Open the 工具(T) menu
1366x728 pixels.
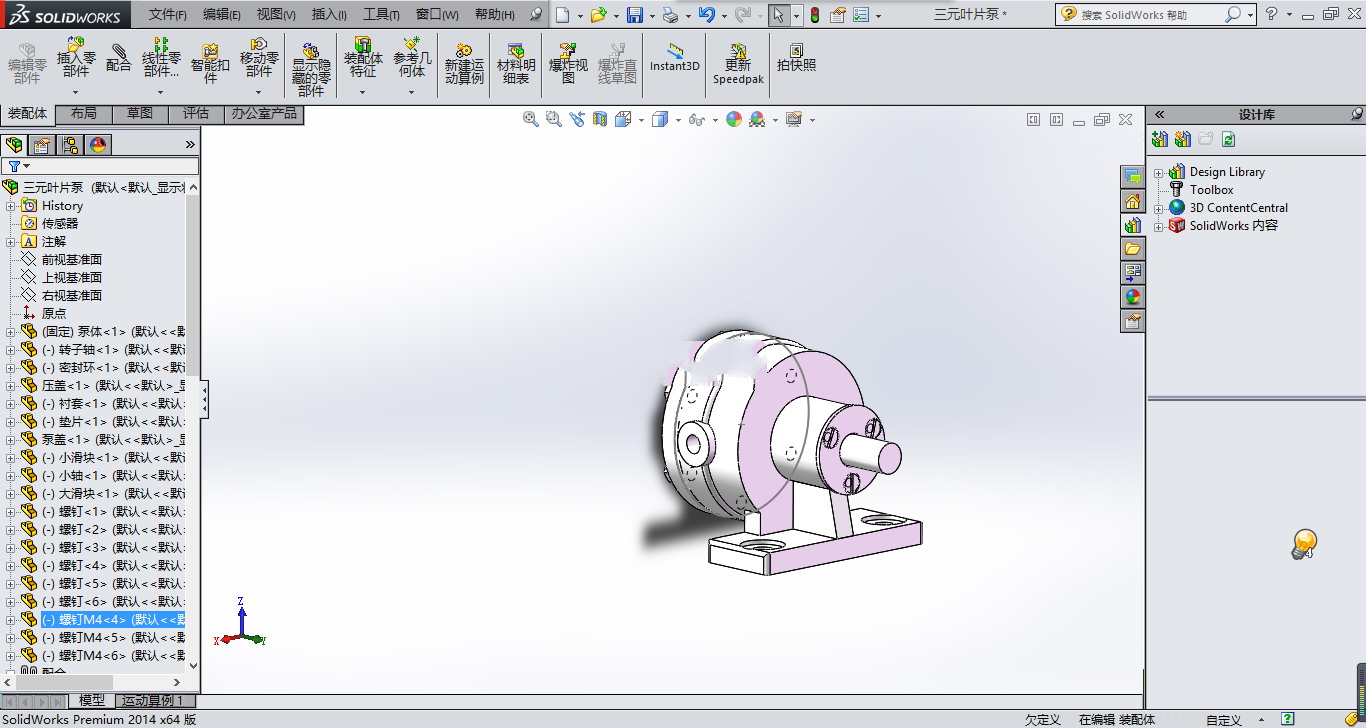[380, 15]
